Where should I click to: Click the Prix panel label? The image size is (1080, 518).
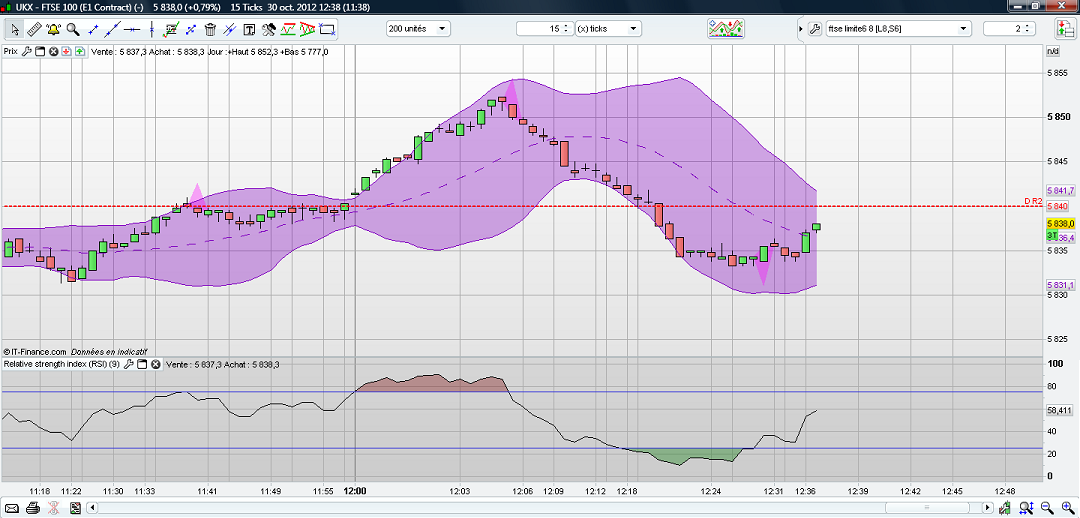point(11,51)
